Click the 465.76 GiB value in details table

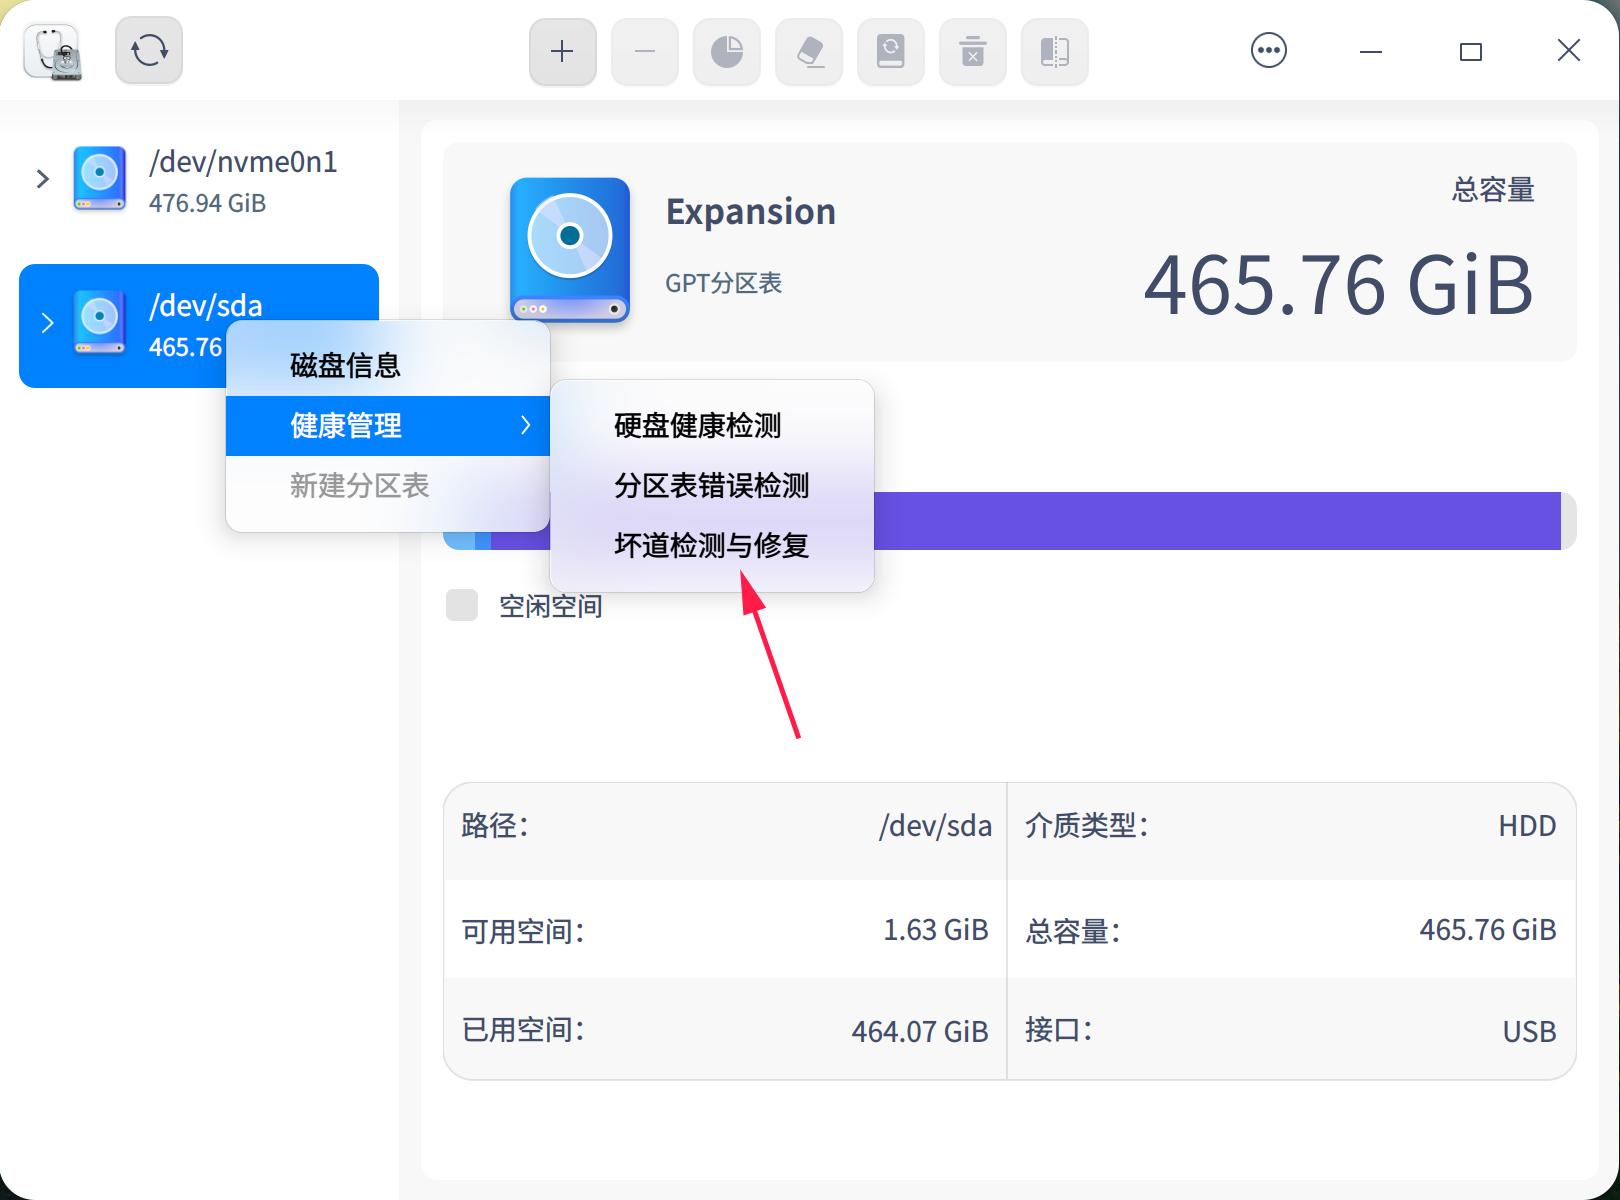click(x=1488, y=930)
